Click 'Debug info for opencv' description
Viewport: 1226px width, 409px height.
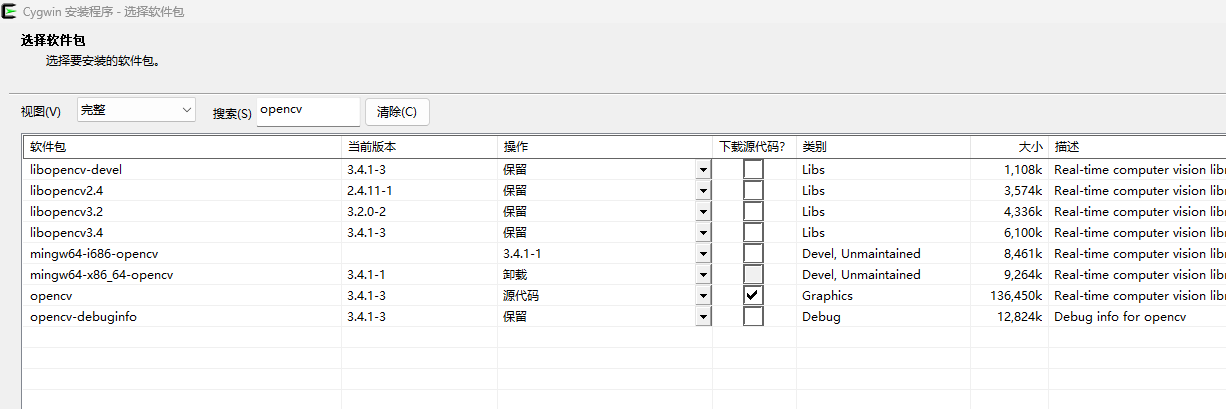[1120, 317]
